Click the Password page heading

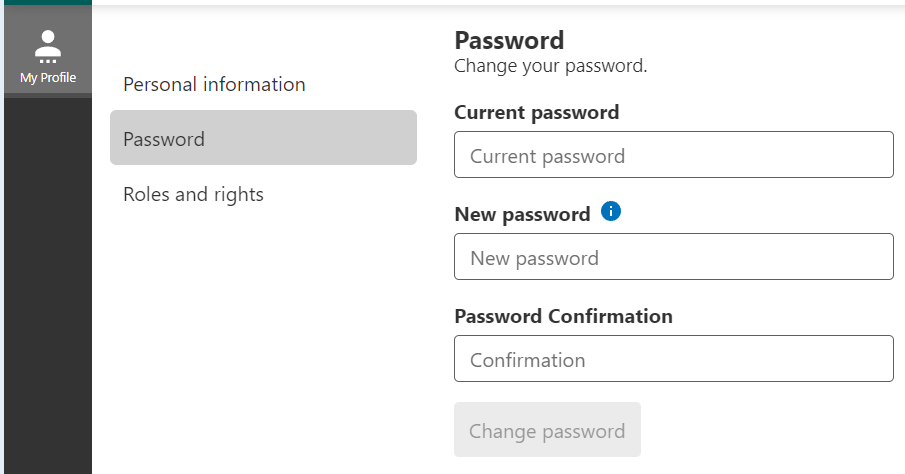click(509, 40)
